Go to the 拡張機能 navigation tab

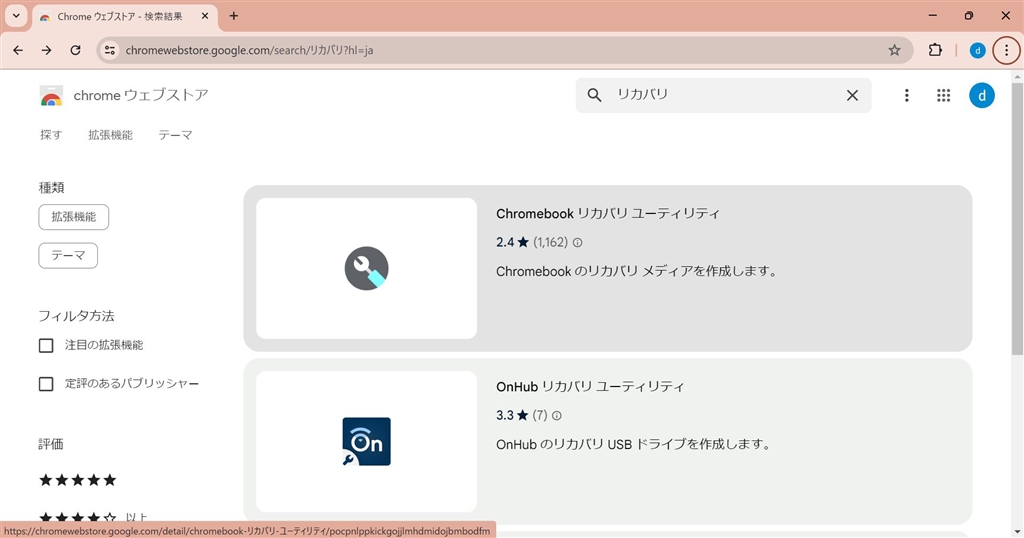110,135
